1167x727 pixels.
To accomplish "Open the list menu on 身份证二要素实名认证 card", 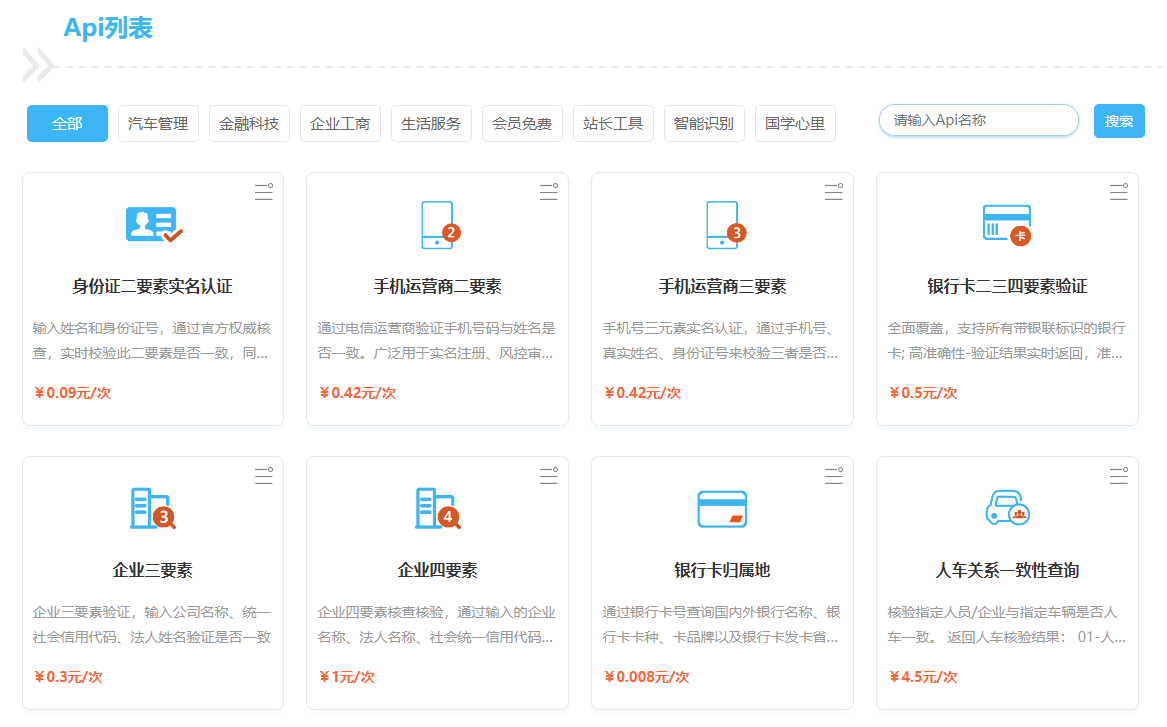I will click(x=263, y=193).
